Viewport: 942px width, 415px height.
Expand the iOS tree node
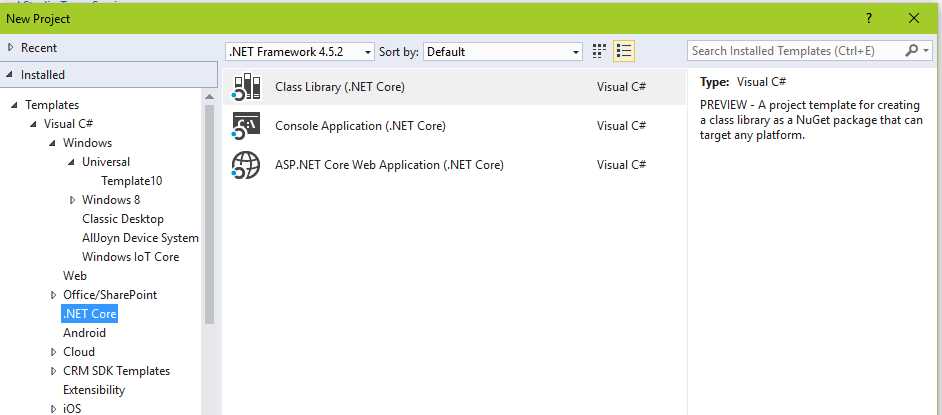coord(53,409)
